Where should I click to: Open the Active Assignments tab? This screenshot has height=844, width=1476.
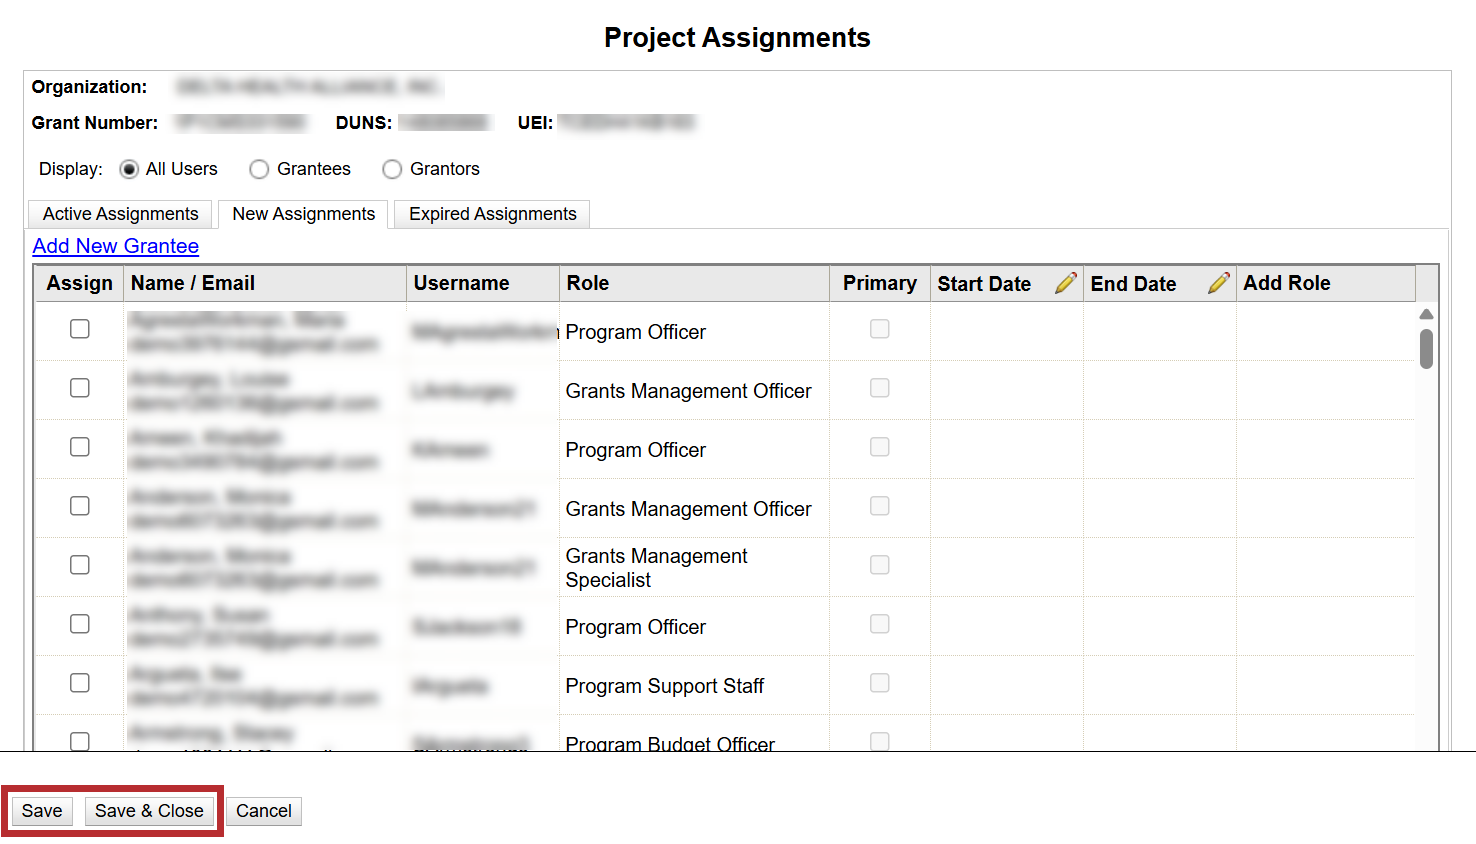click(120, 214)
